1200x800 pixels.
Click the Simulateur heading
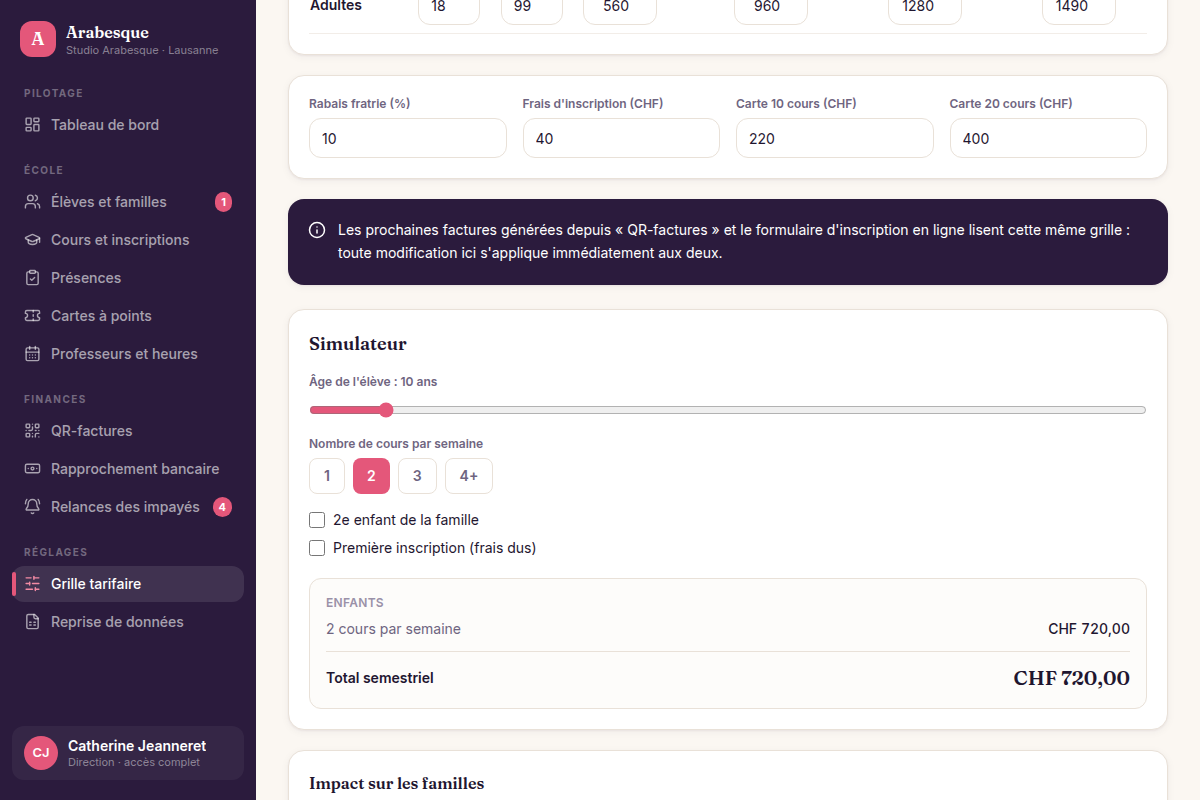pos(358,344)
